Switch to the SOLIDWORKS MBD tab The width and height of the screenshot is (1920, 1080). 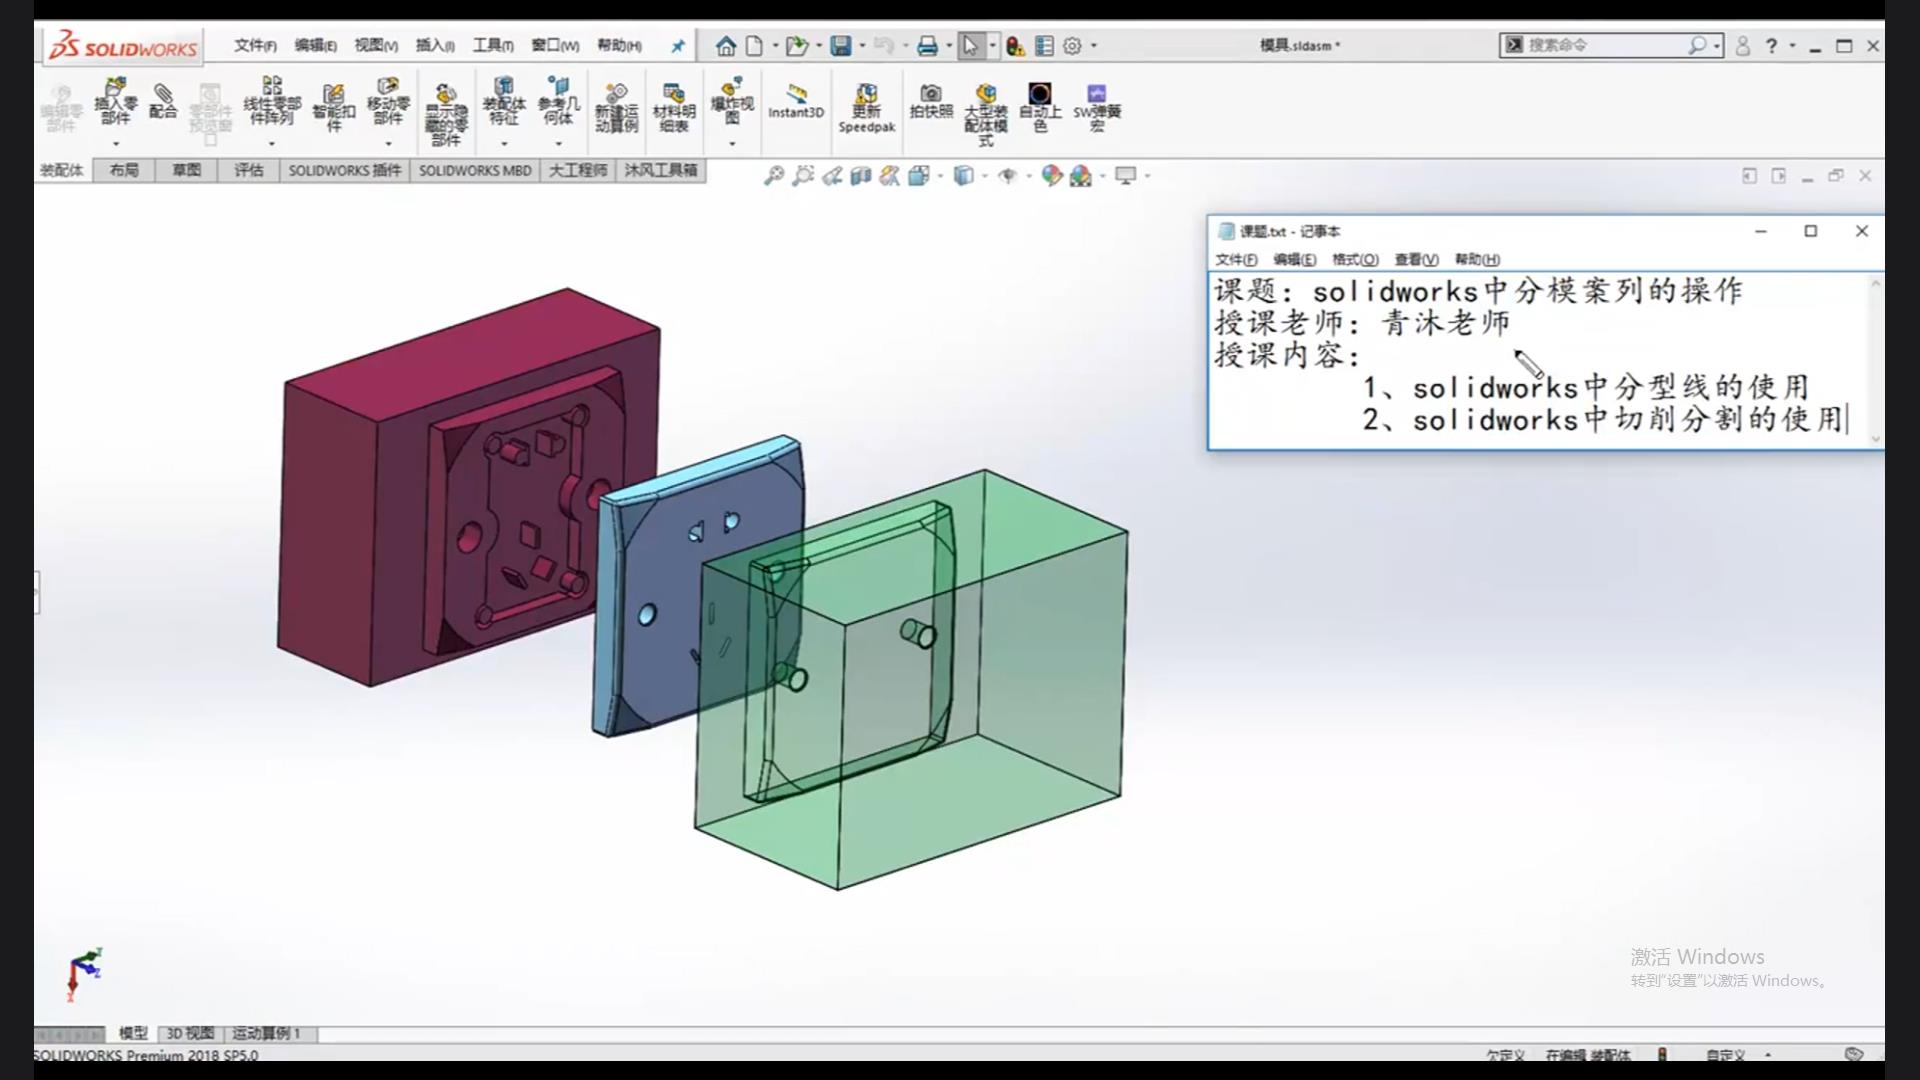(x=475, y=170)
